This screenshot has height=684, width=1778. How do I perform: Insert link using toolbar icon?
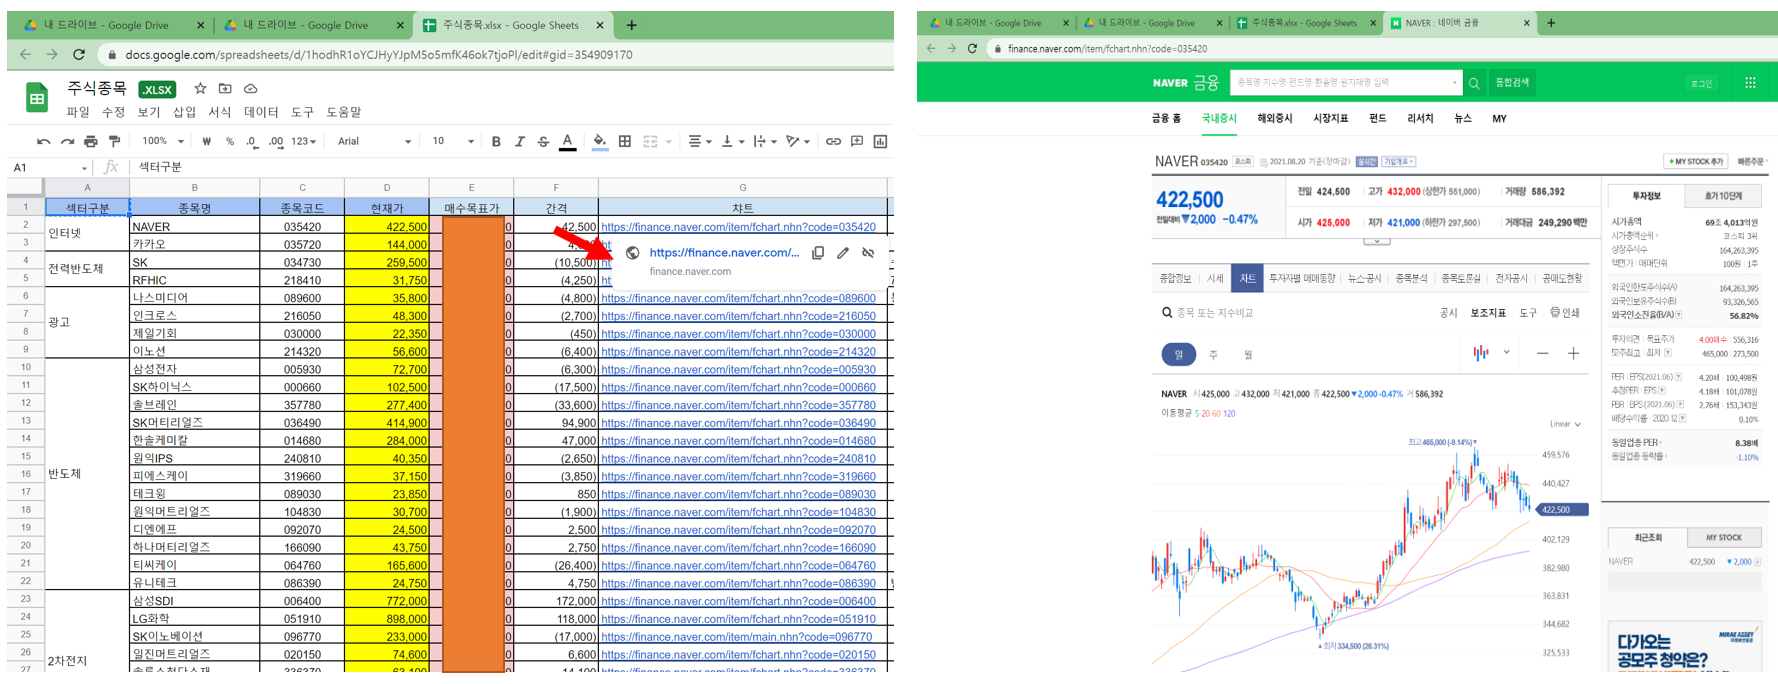833,142
